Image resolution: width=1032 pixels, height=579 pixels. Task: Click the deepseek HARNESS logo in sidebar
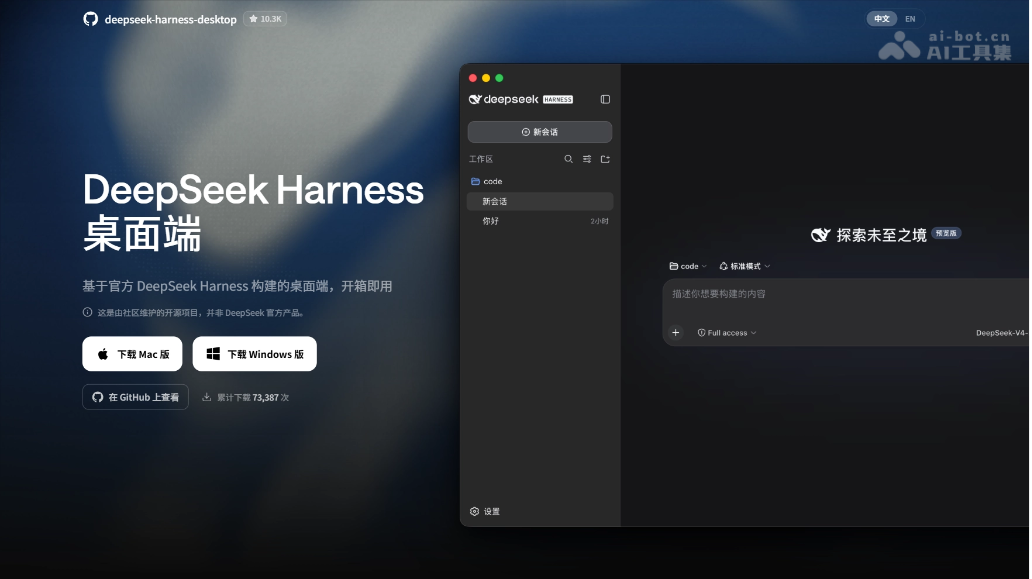click(x=521, y=99)
